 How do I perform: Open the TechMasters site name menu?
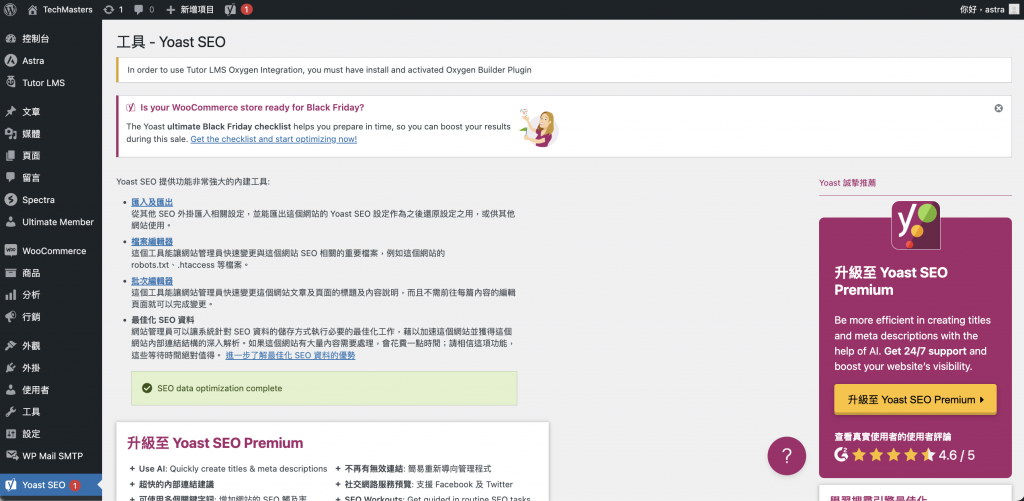click(x=68, y=9)
